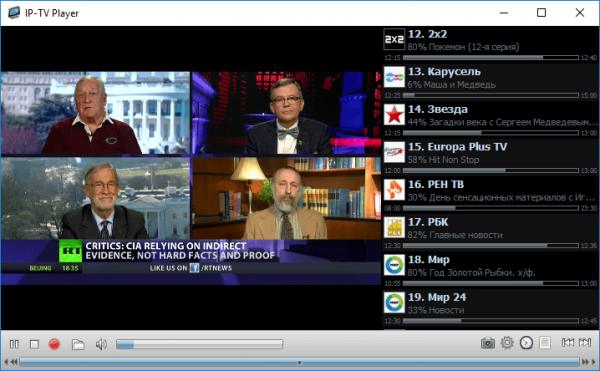Click program text '6% Маша и Медведь'
Screen dimensions: 600x371
[x=452, y=85]
